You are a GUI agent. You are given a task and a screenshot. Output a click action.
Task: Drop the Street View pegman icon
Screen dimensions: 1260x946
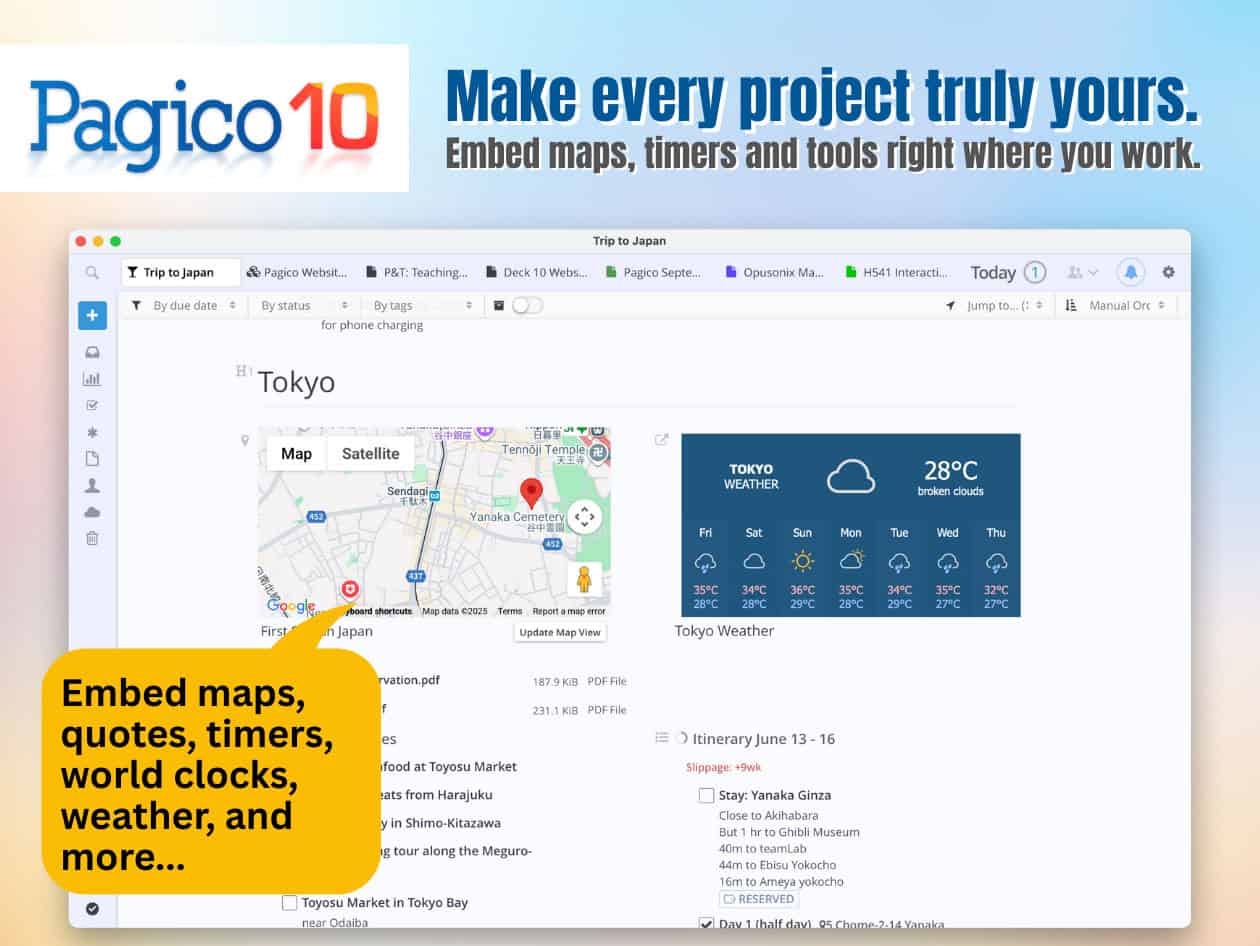pos(584,580)
